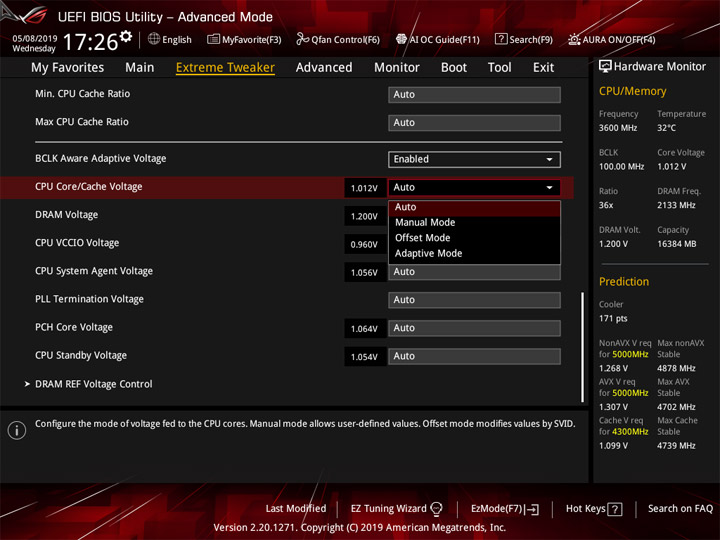
Task: Toggle the AURA ON/OFF light icon
Action: click(x=574, y=39)
